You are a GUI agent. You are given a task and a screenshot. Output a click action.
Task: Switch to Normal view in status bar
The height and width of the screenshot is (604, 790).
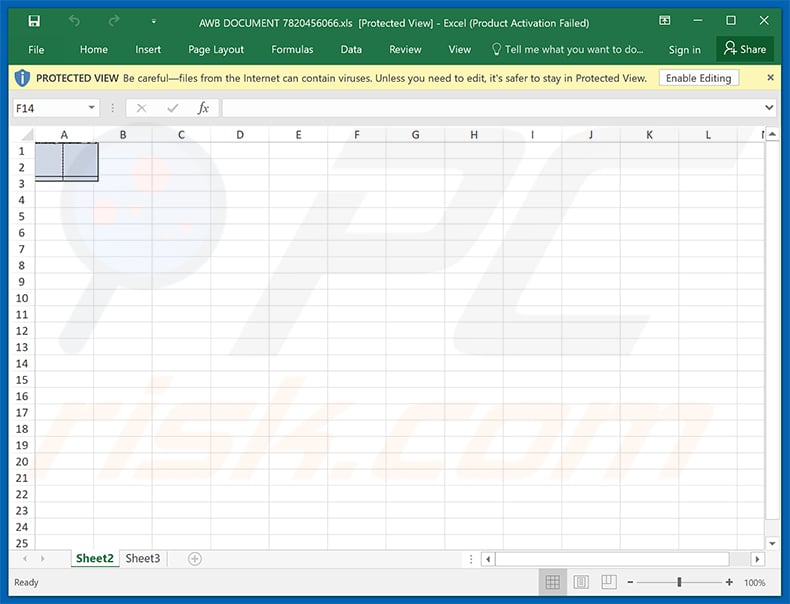553,582
